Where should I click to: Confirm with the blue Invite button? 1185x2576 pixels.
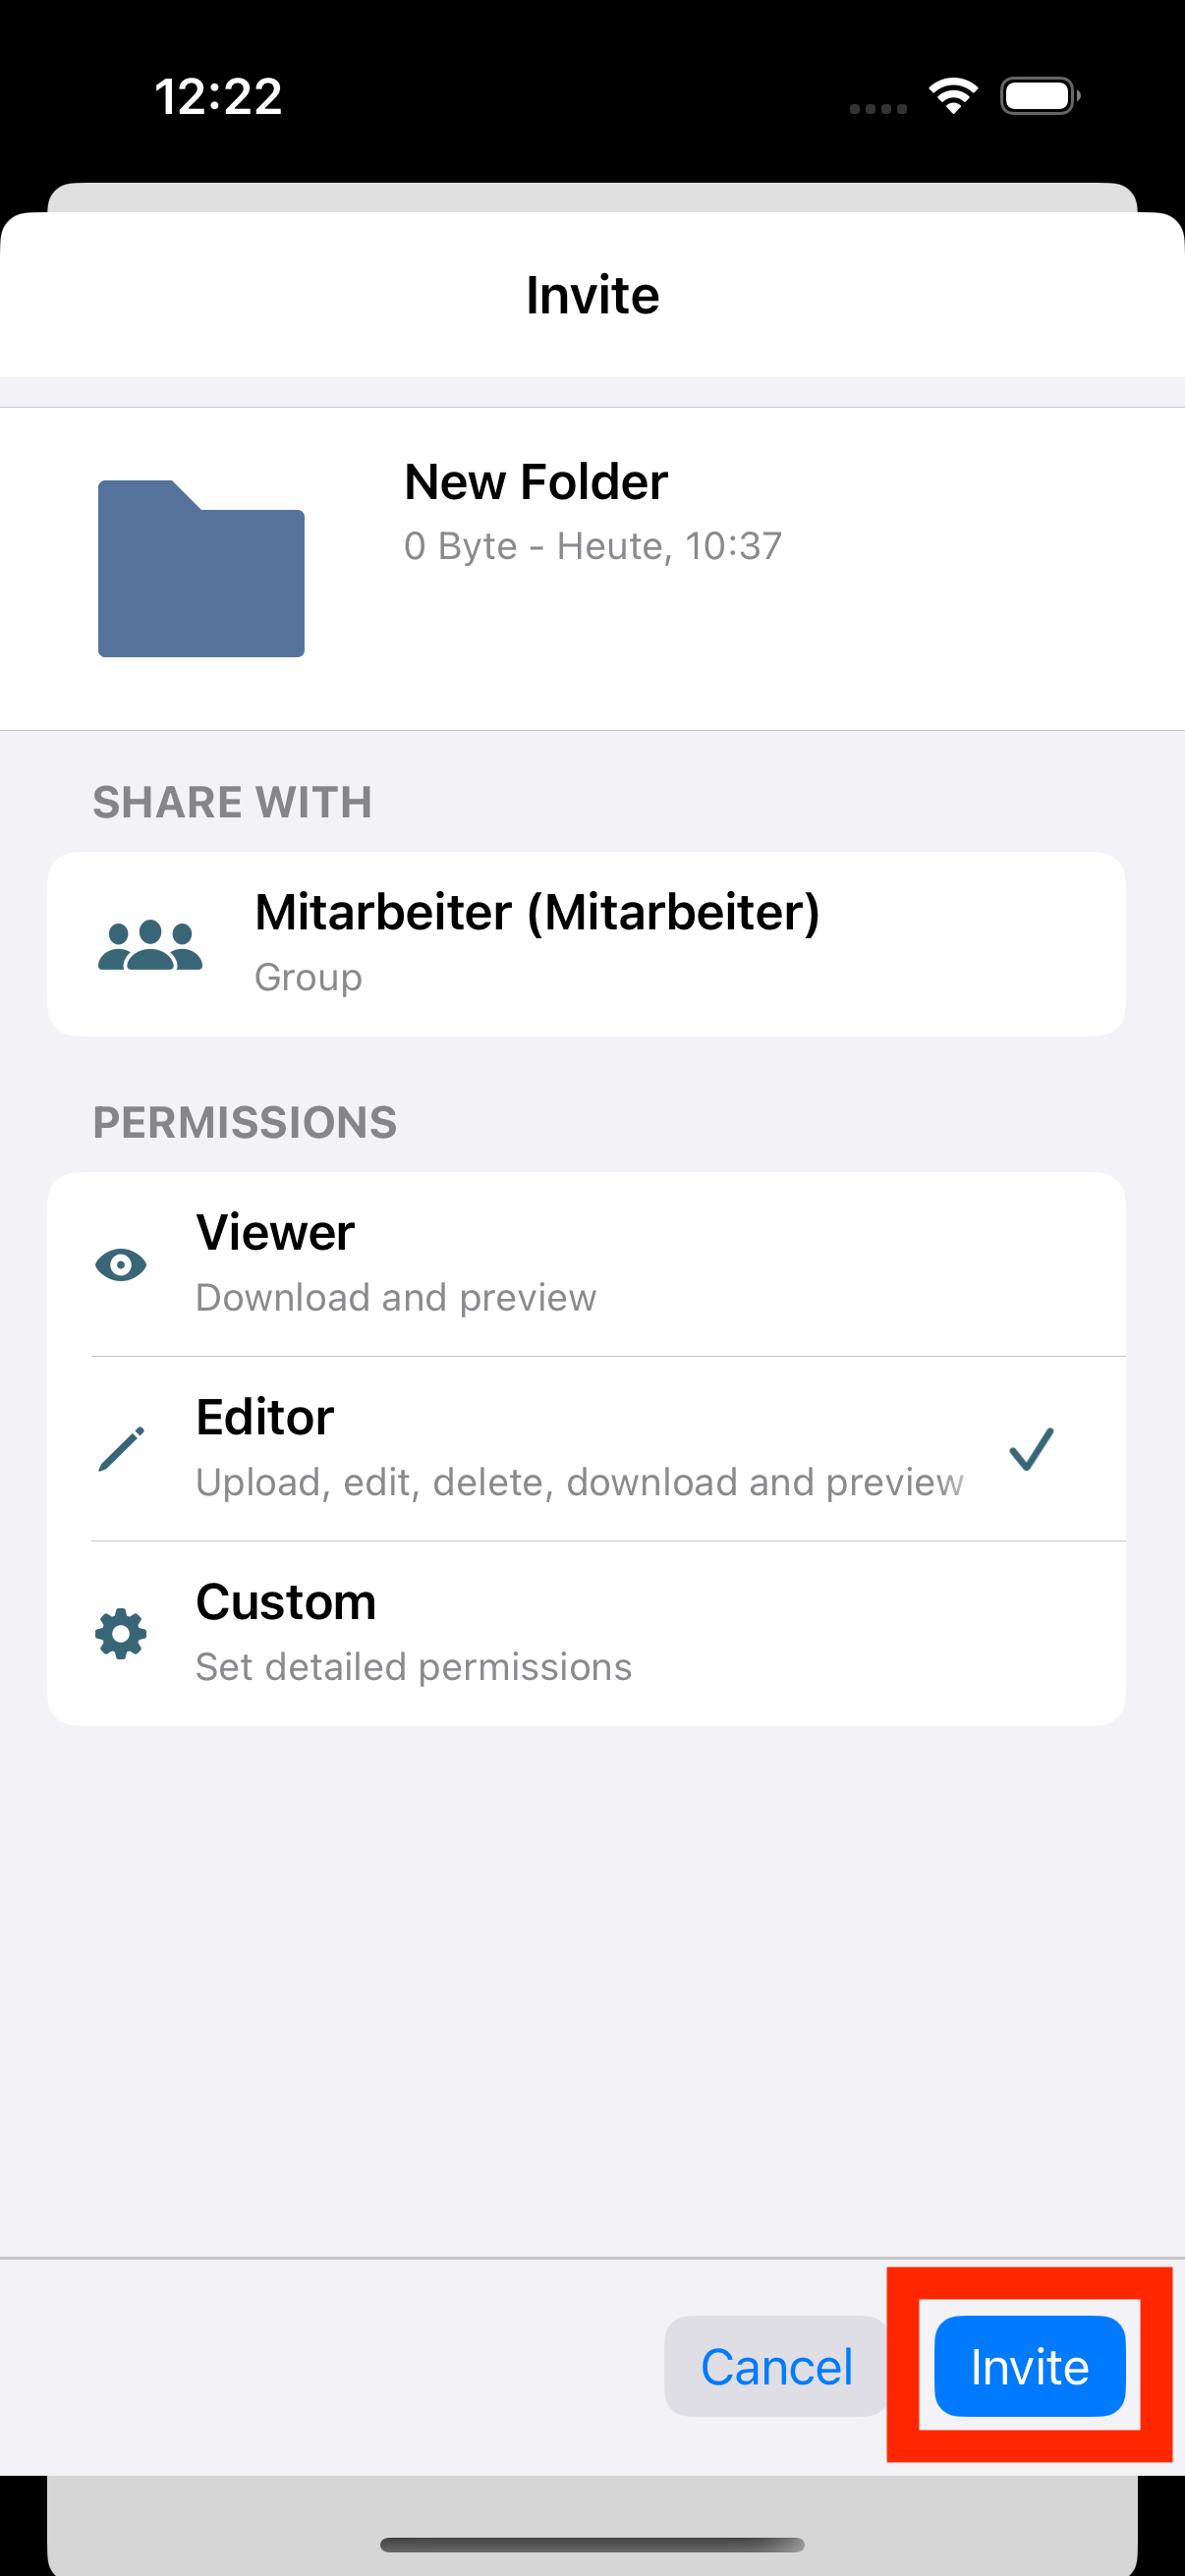[1030, 2366]
